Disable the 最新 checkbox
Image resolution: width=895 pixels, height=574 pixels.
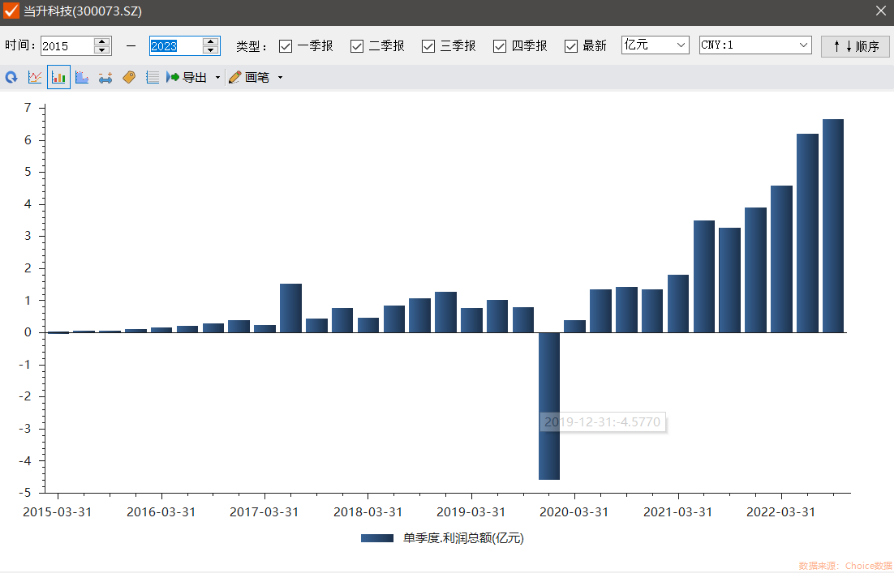pos(572,46)
